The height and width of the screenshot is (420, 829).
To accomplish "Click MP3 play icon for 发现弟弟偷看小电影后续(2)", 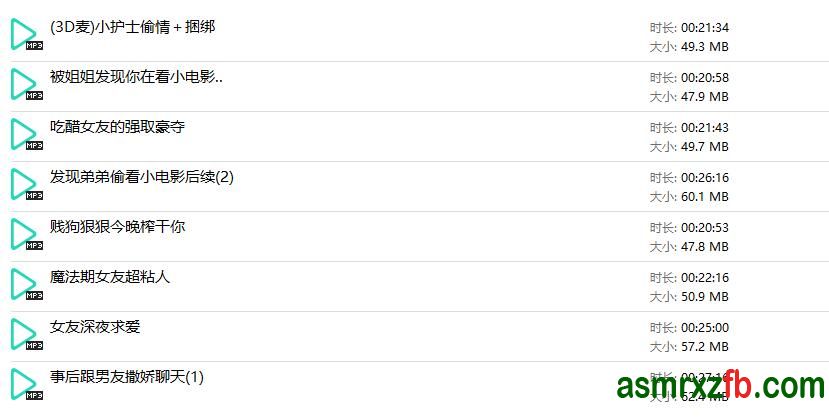I will (x=24, y=185).
